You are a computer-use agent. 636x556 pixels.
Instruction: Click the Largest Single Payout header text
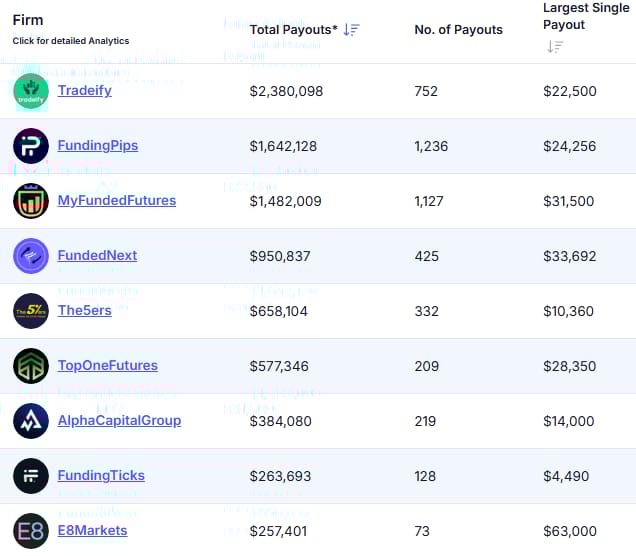coord(586,16)
